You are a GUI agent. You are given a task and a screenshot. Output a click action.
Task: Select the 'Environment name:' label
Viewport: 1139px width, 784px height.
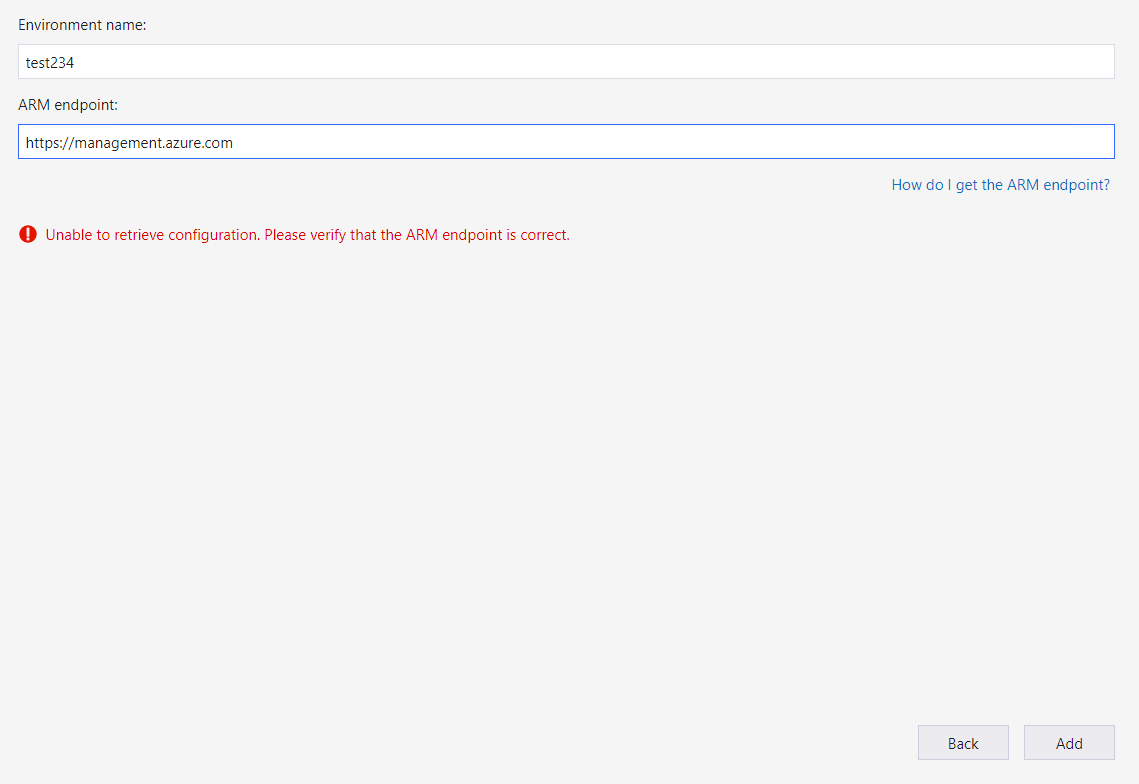pyautogui.click(x=68, y=24)
